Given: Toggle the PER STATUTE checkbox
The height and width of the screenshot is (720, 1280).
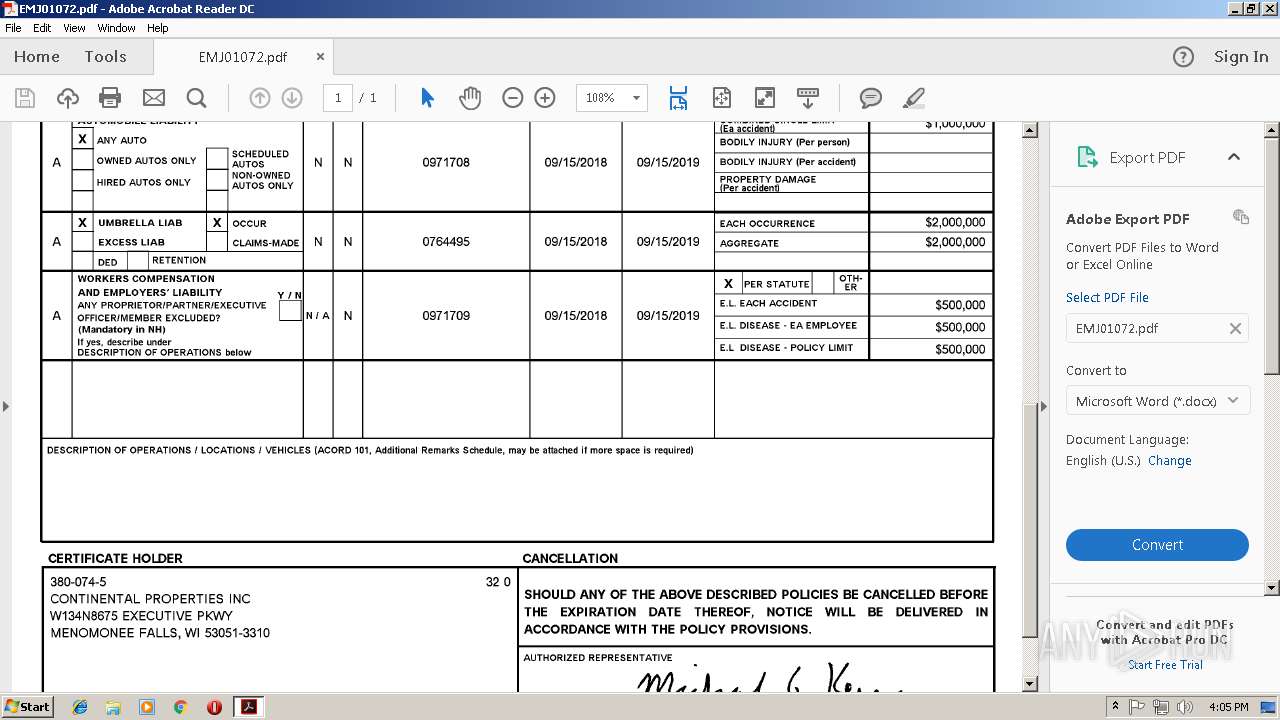Looking at the screenshot, I should 728,284.
